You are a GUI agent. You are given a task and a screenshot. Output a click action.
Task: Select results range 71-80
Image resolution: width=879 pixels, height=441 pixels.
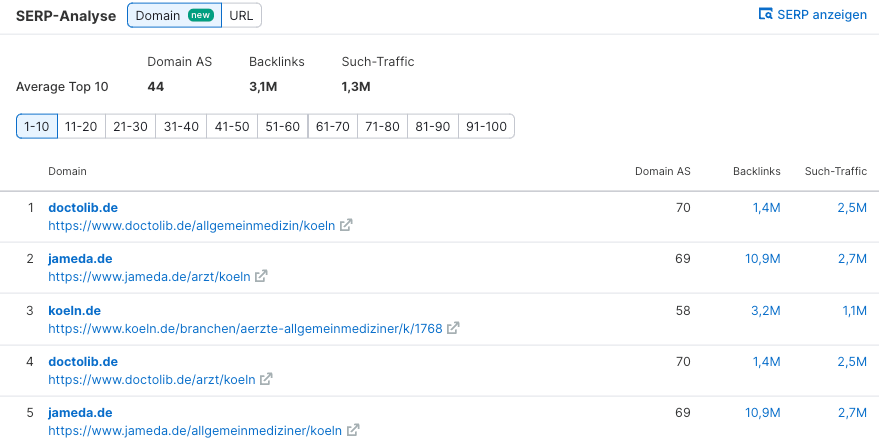pos(382,126)
